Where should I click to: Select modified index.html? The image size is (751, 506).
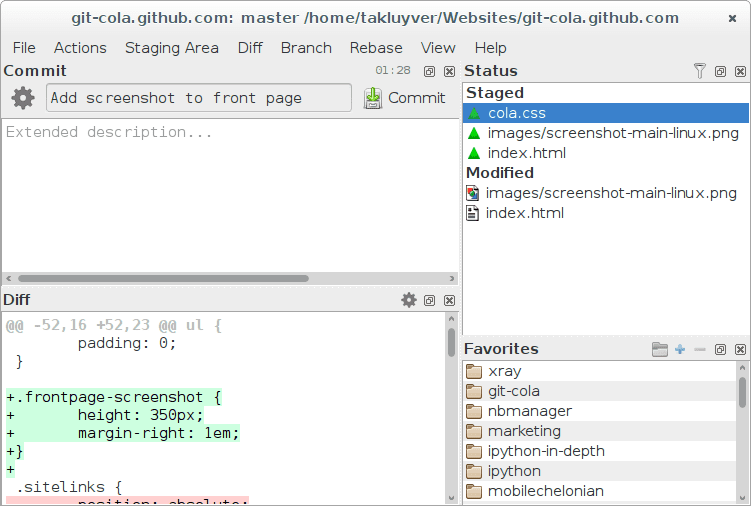pyautogui.click(x=605, y=213)
